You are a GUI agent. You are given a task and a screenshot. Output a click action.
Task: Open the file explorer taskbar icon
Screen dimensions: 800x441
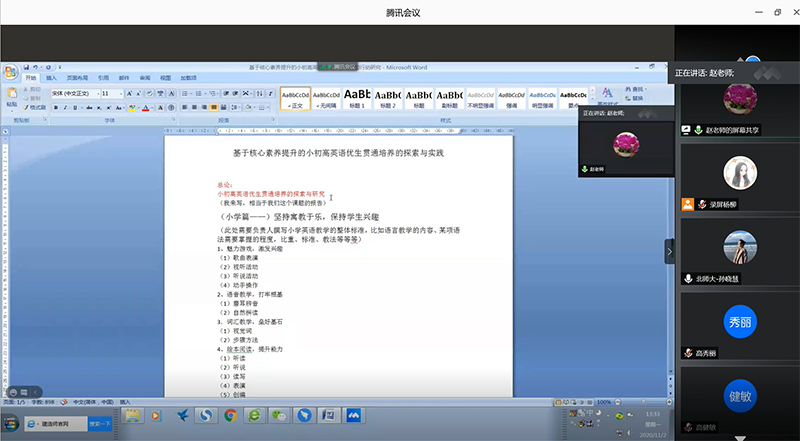[x=132, y=414]
